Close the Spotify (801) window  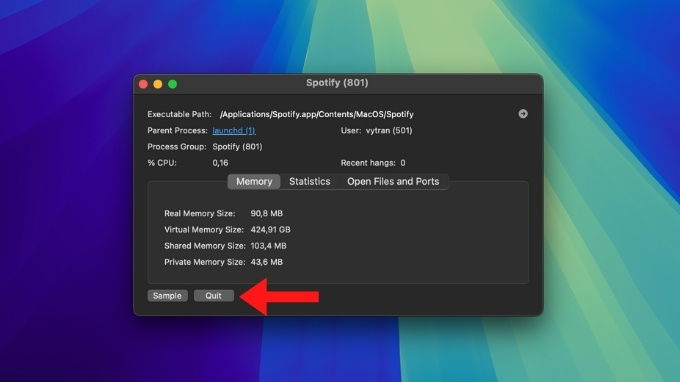click(144, 84)
